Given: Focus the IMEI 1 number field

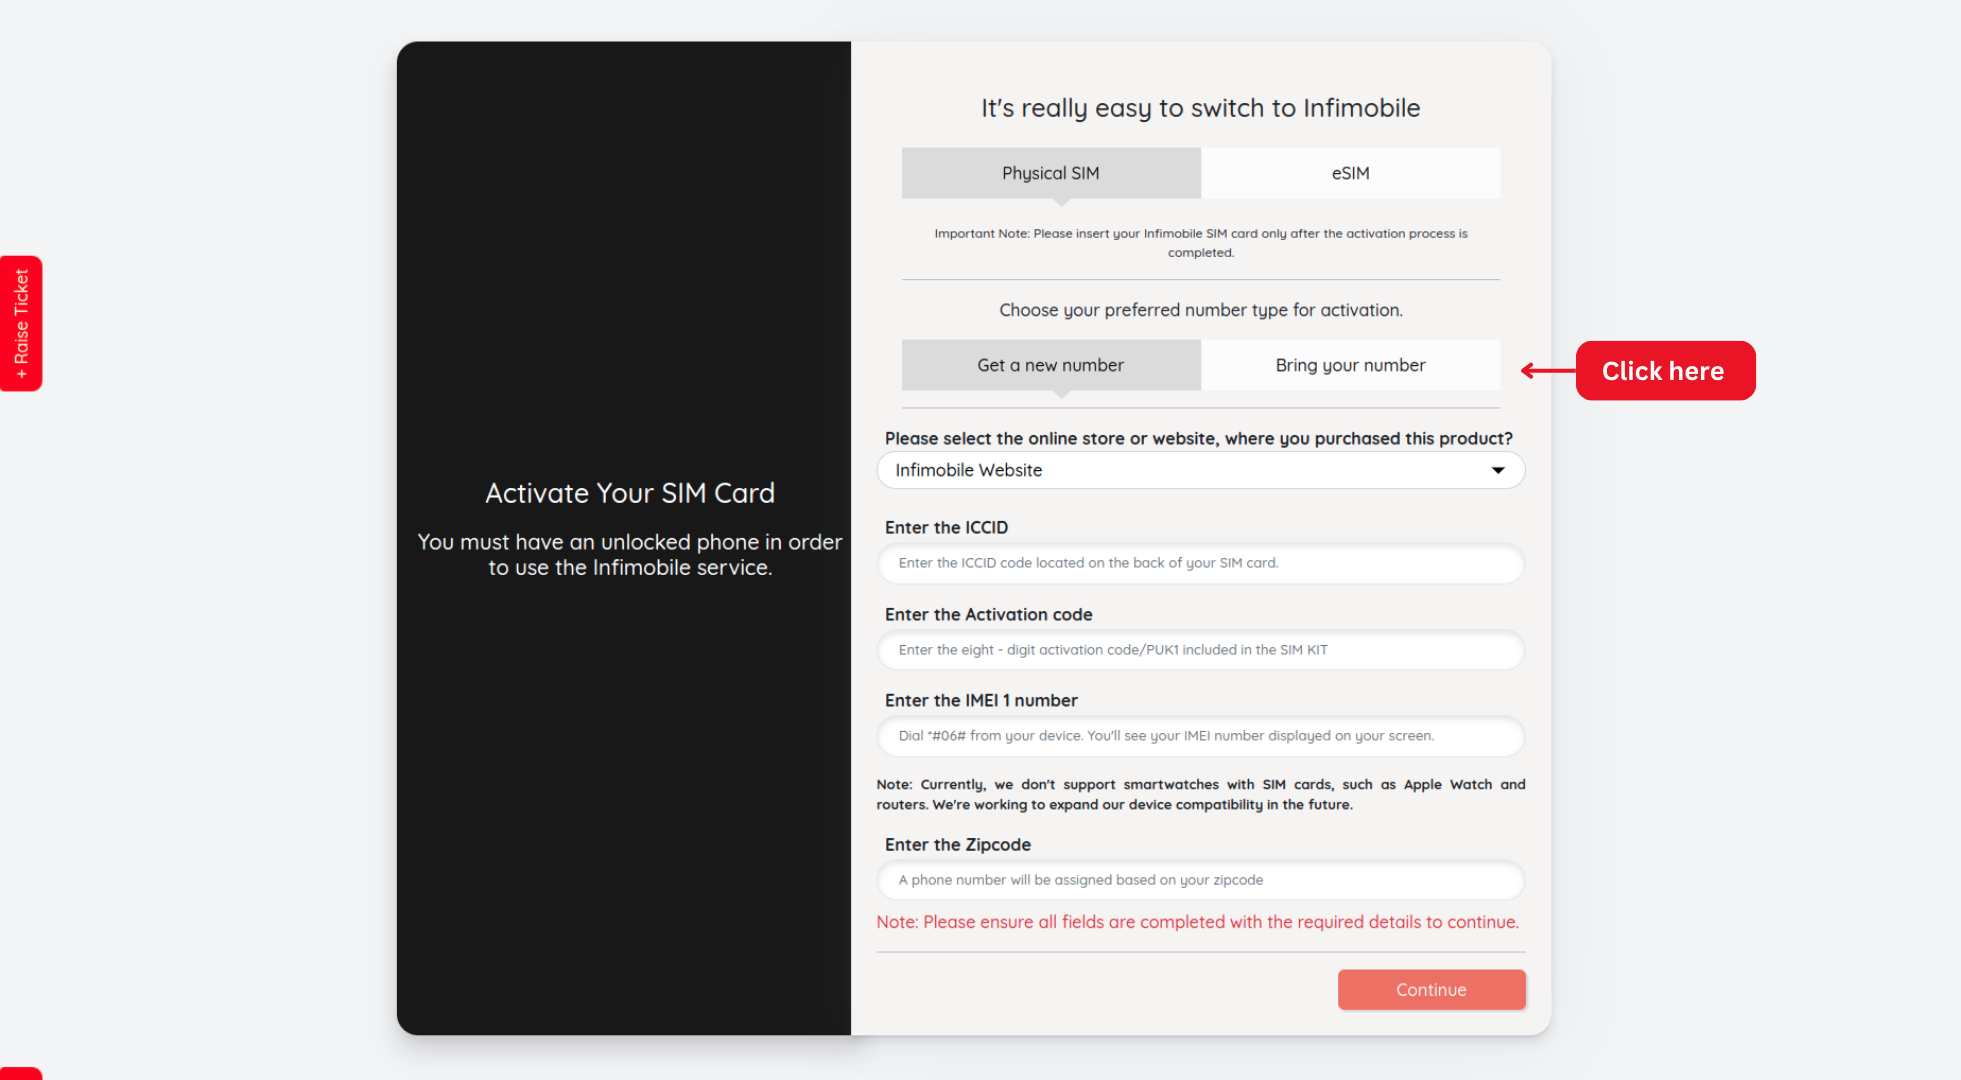Looking at the screenshot, I should (1200, 736).
